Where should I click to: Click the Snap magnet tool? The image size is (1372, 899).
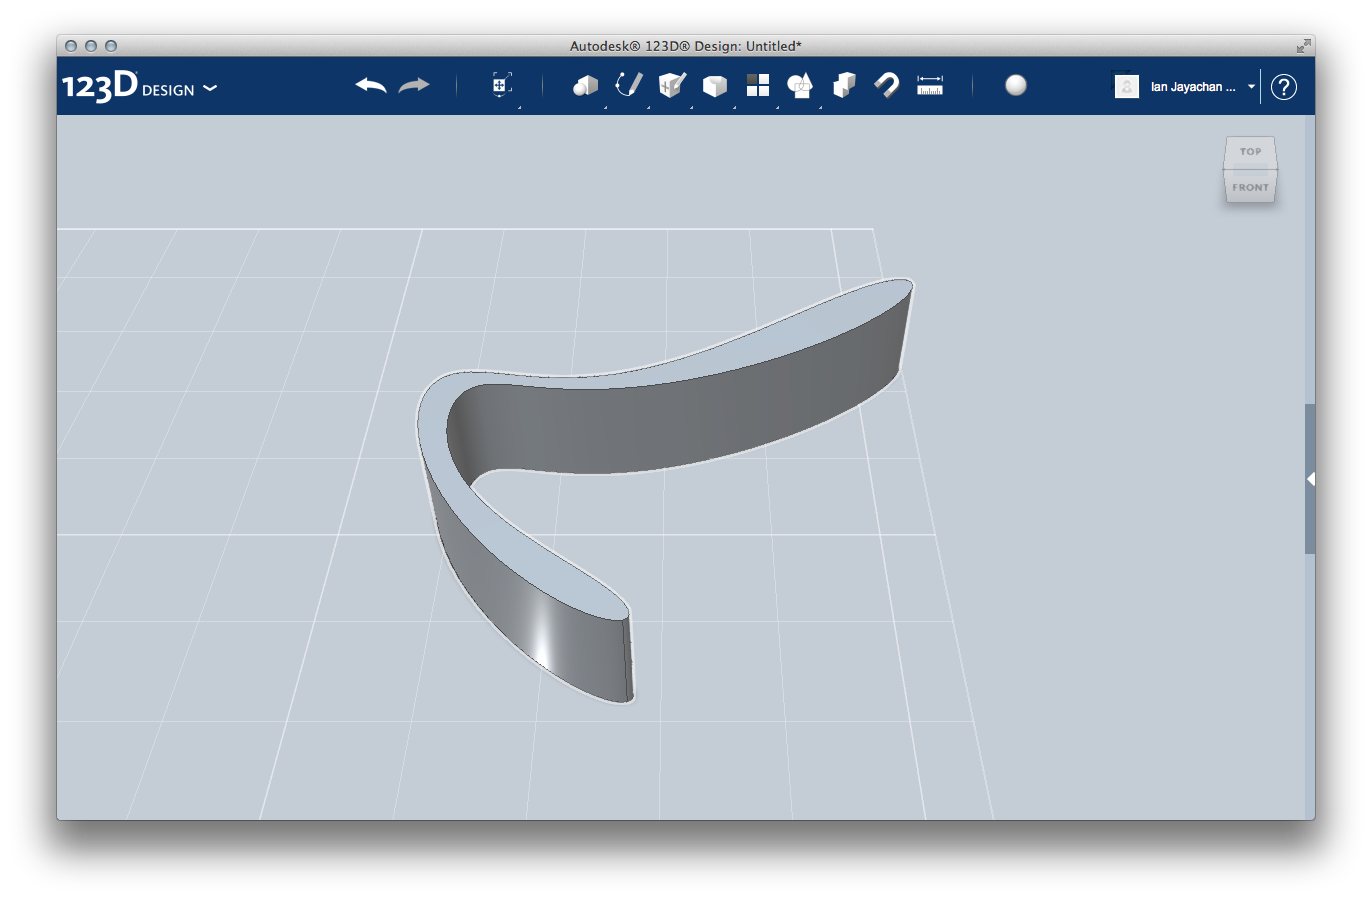[x=886, y=86]
